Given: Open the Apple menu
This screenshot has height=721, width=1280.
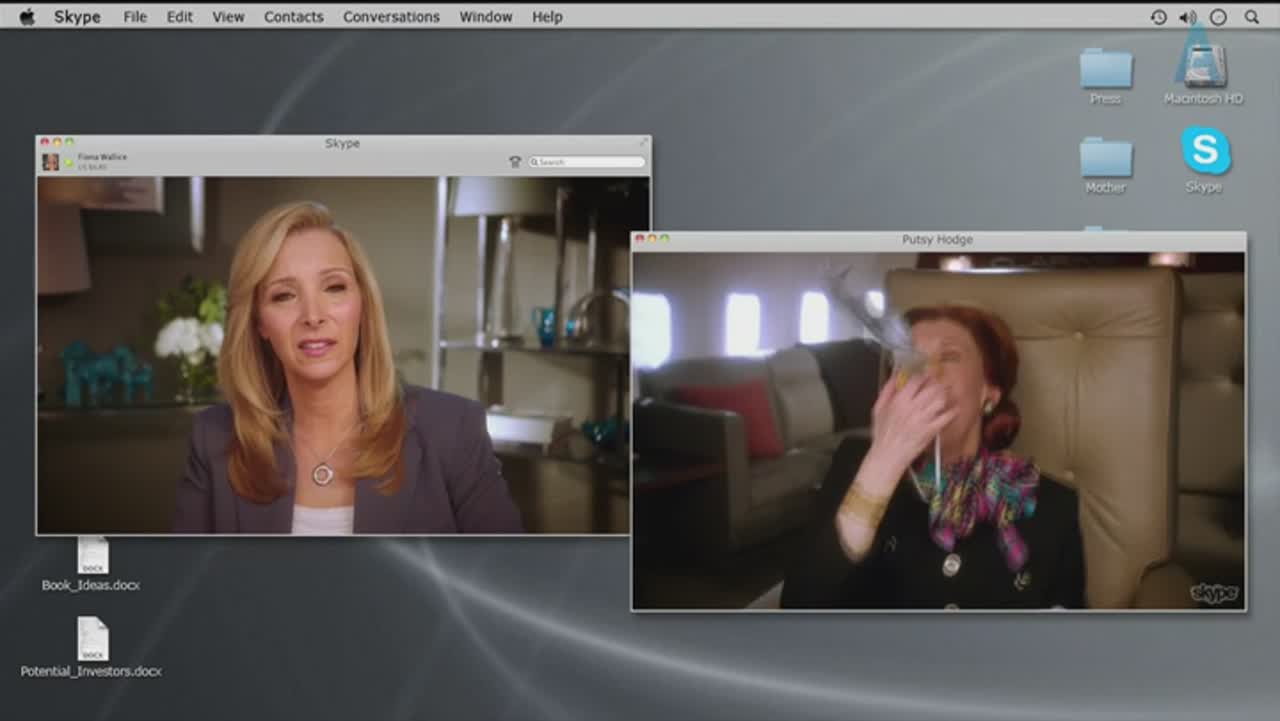Looking at the screenshot, I should 27,17.
